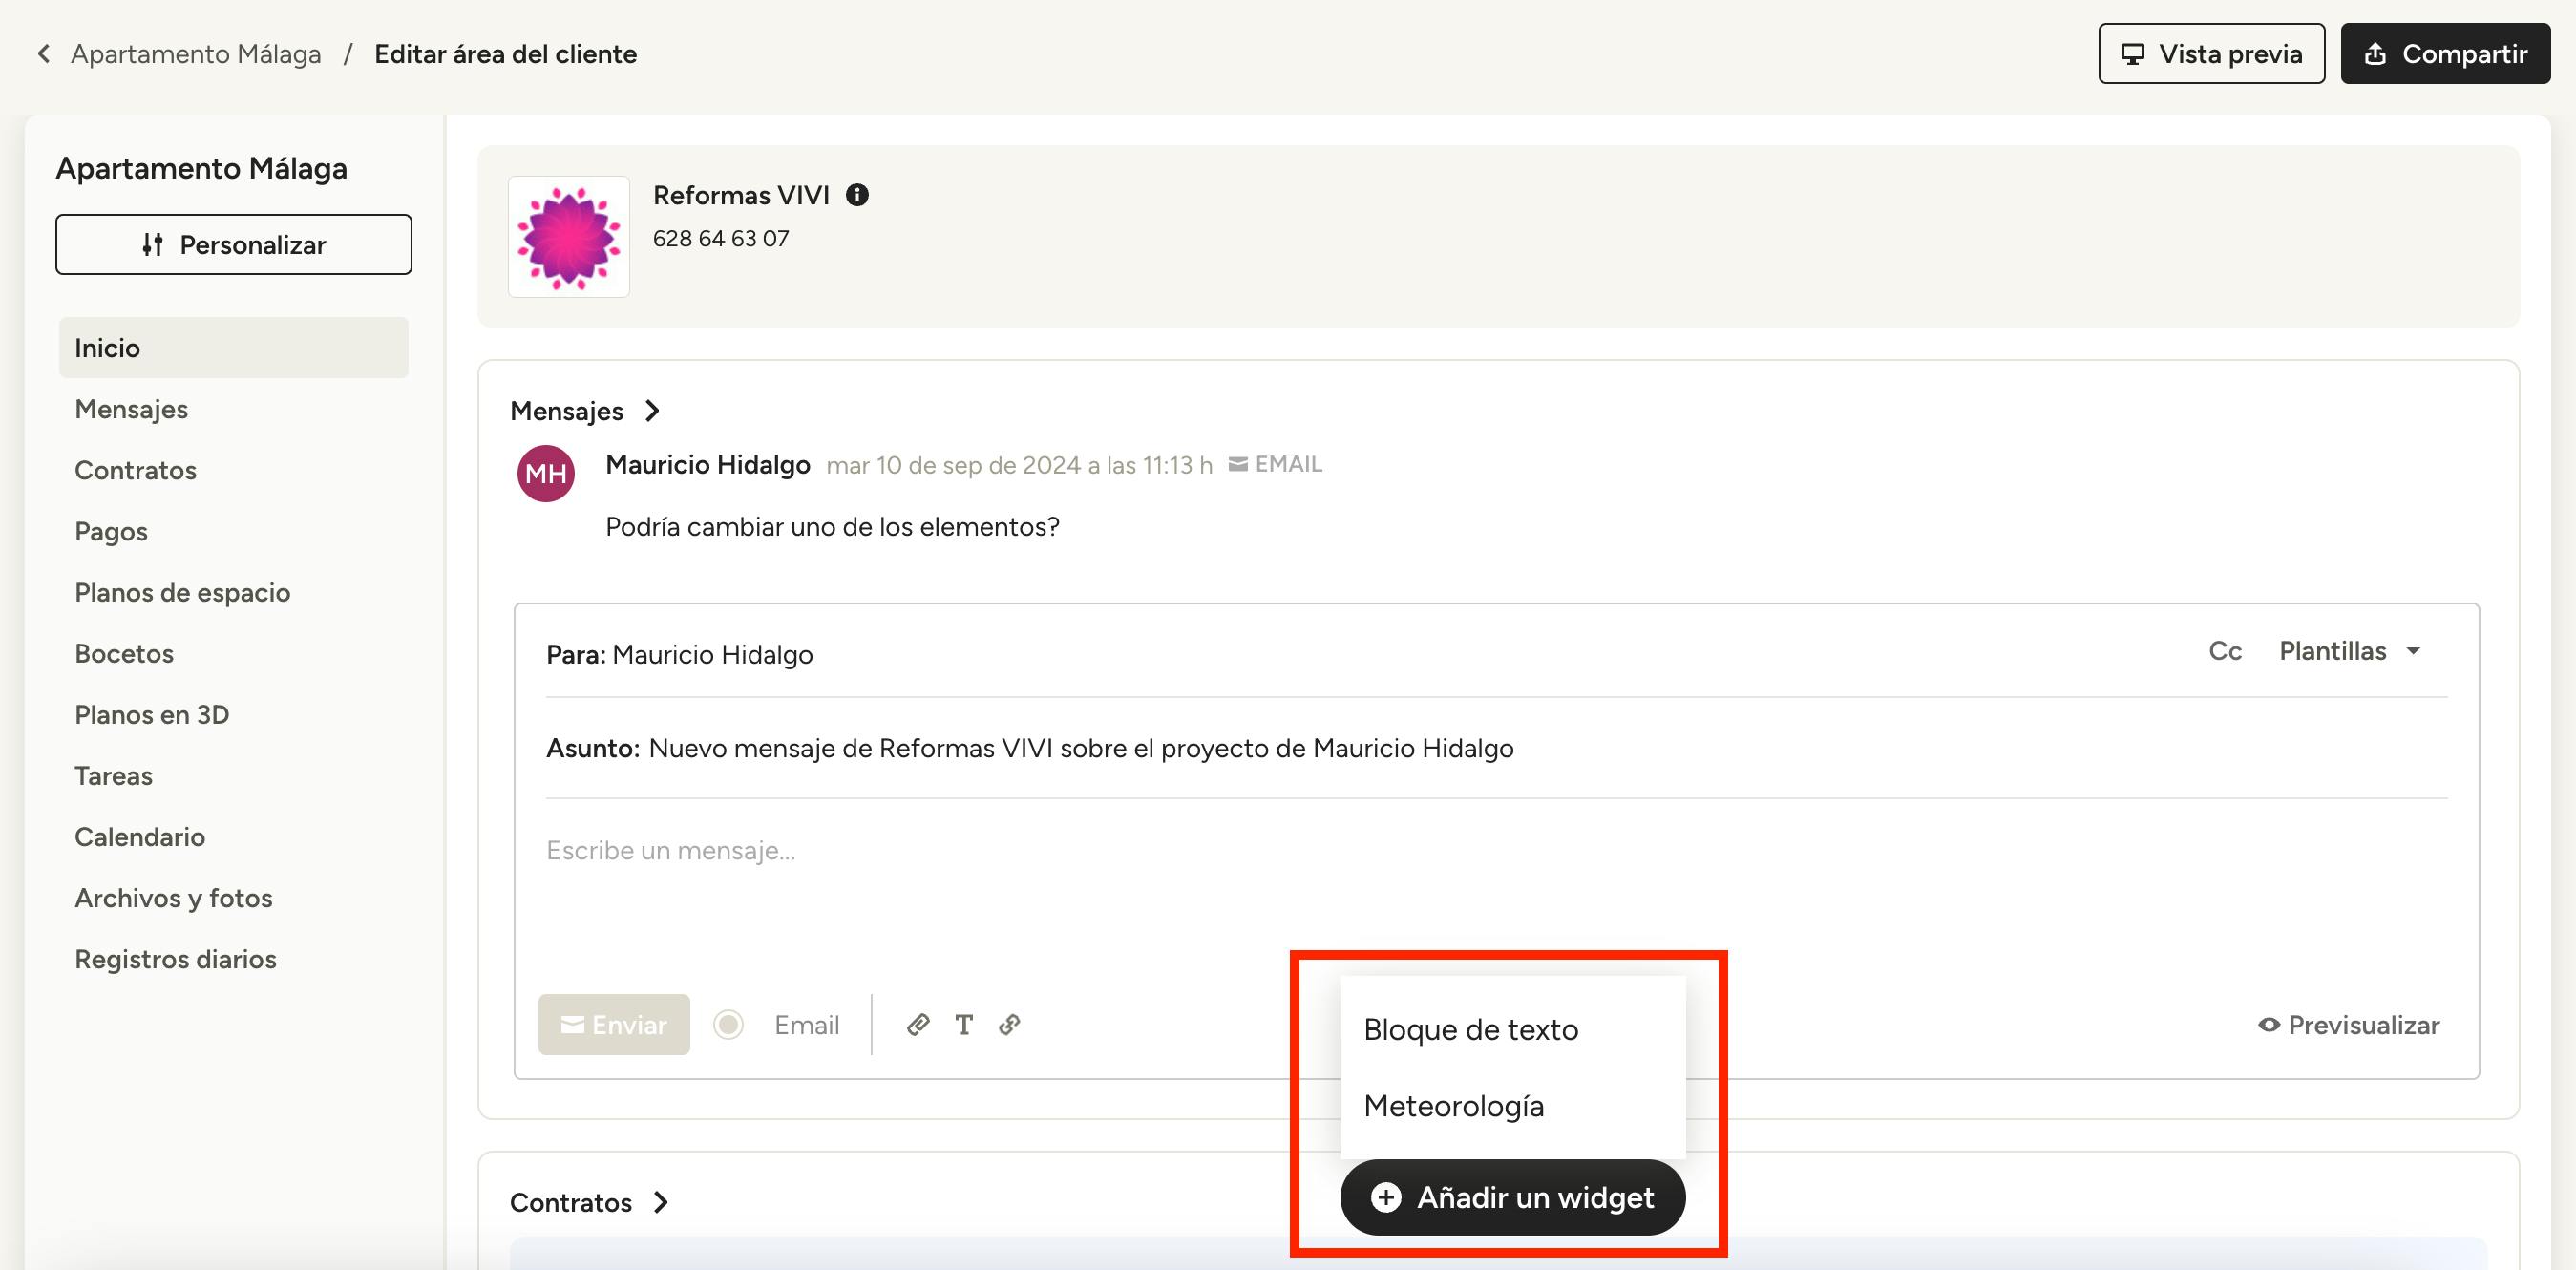Image resolution: width=2576 pixels, height=1270 pixels.
Task: Select Bloque de texto from widget menu
Action: 1470,1029
